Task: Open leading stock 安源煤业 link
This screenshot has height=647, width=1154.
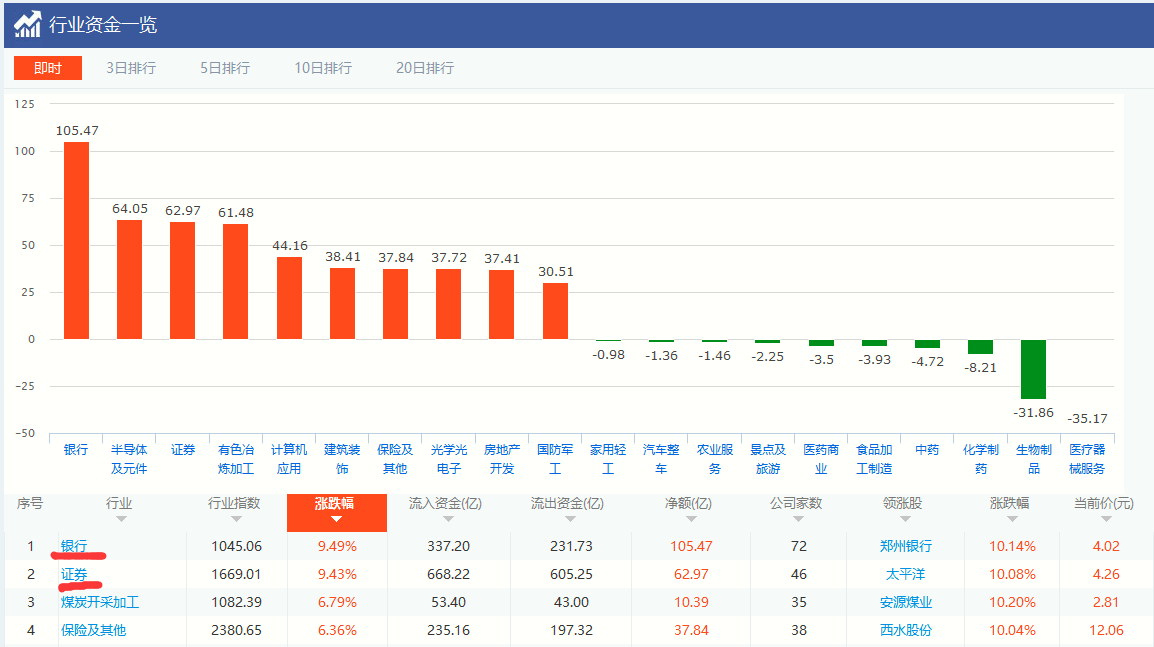Action: coord(905,602)
